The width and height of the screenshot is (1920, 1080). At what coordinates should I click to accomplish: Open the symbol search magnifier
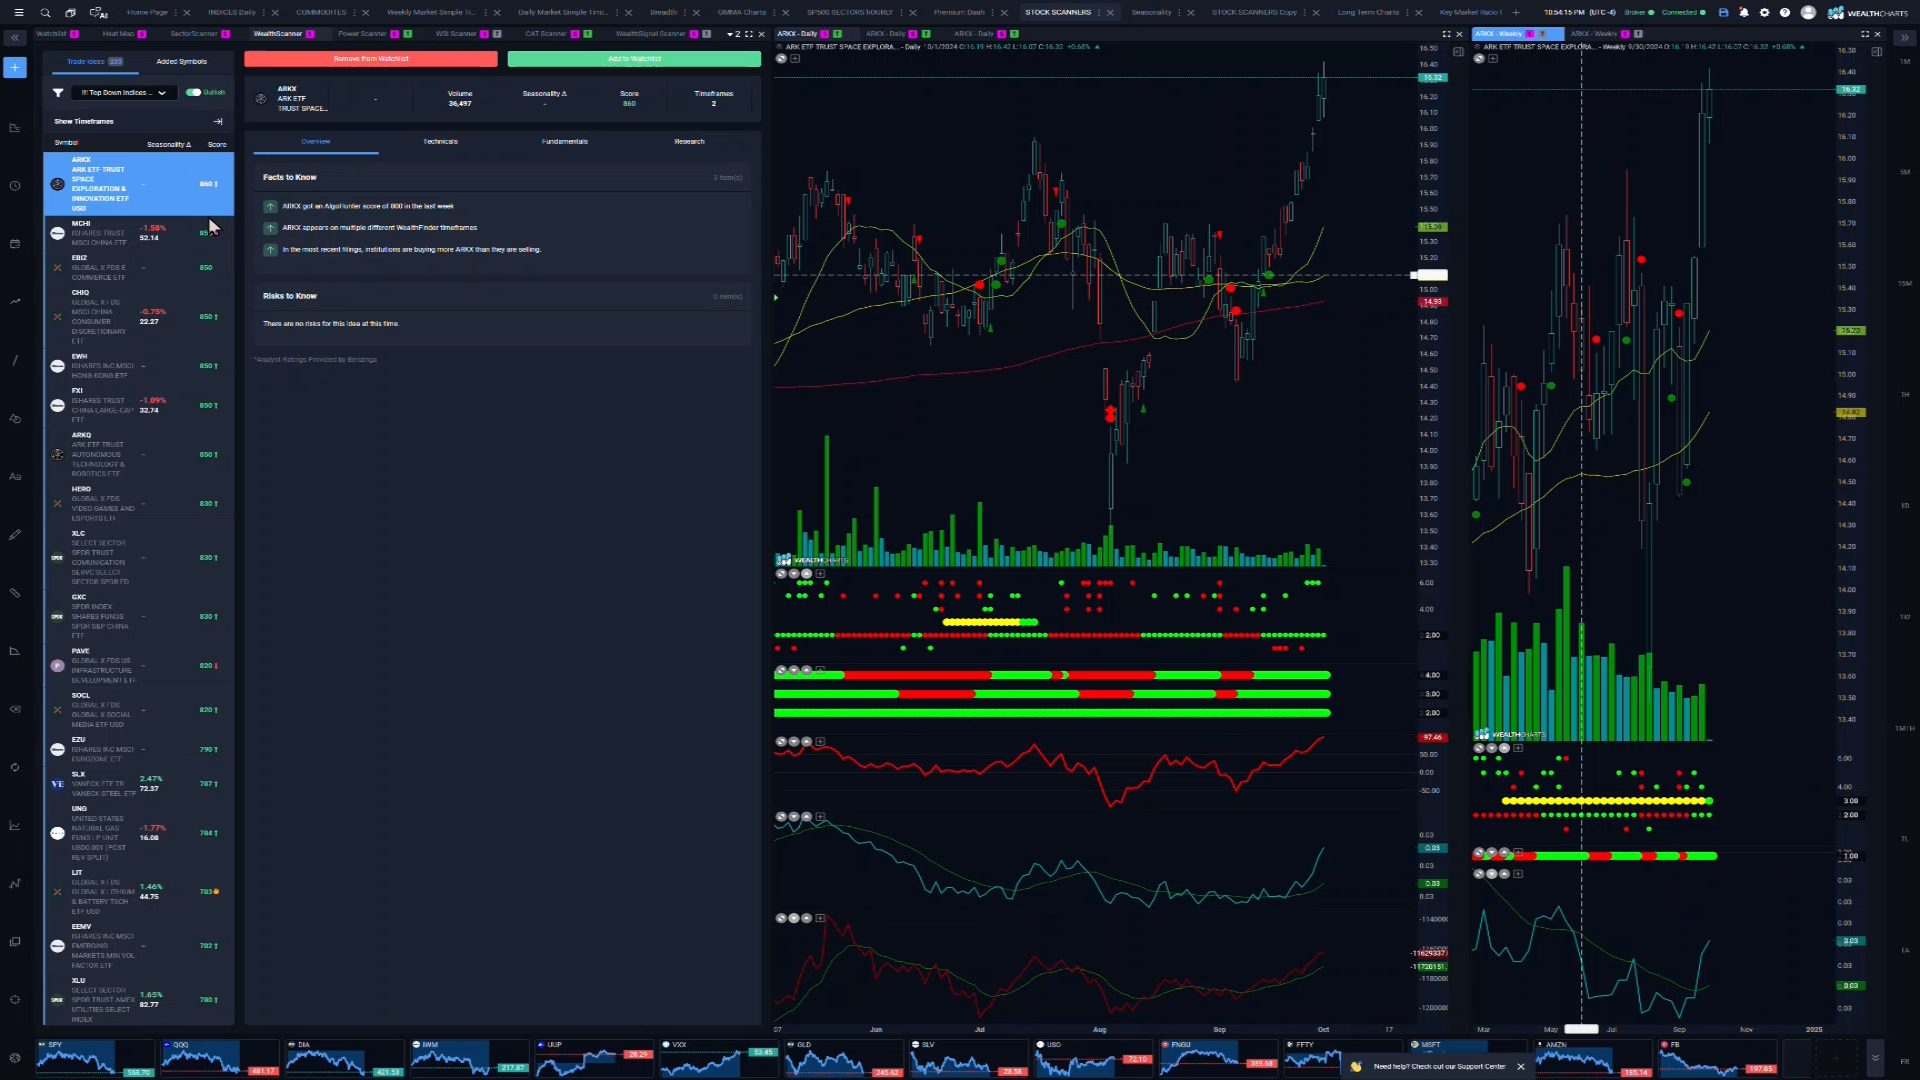(x=45, y=13)
